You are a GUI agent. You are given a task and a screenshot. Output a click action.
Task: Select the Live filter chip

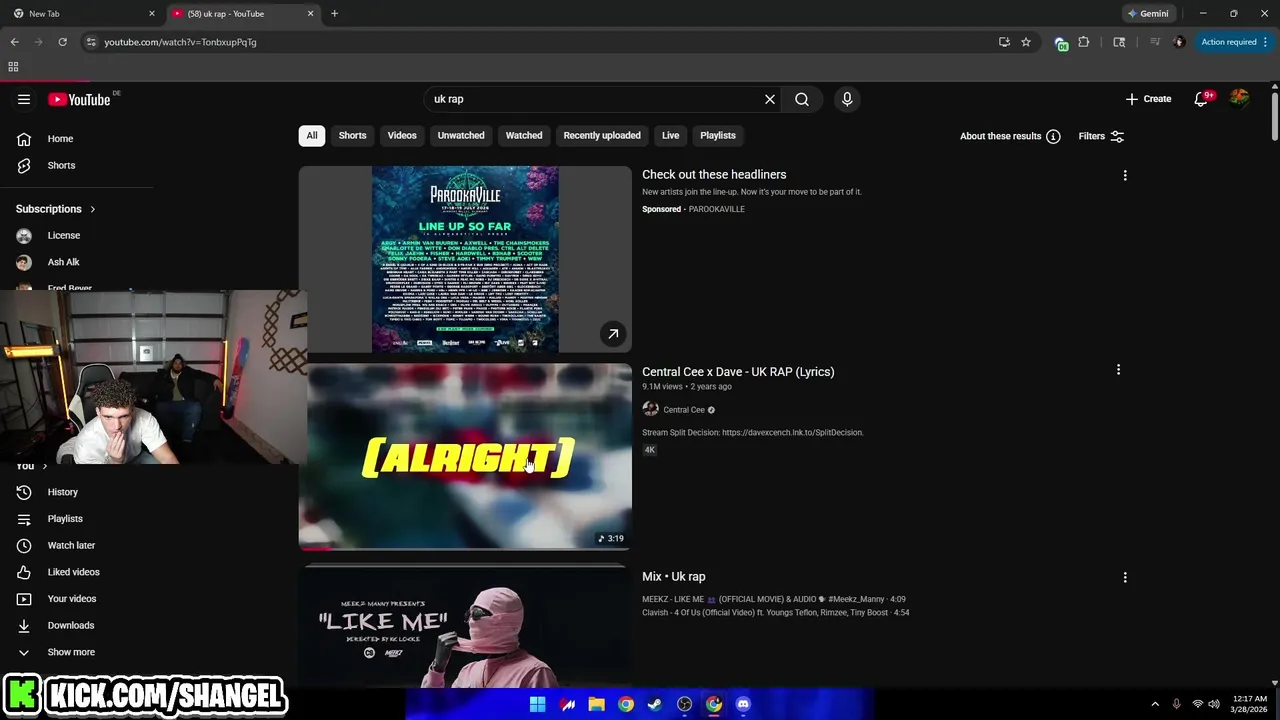click(670, 135)
